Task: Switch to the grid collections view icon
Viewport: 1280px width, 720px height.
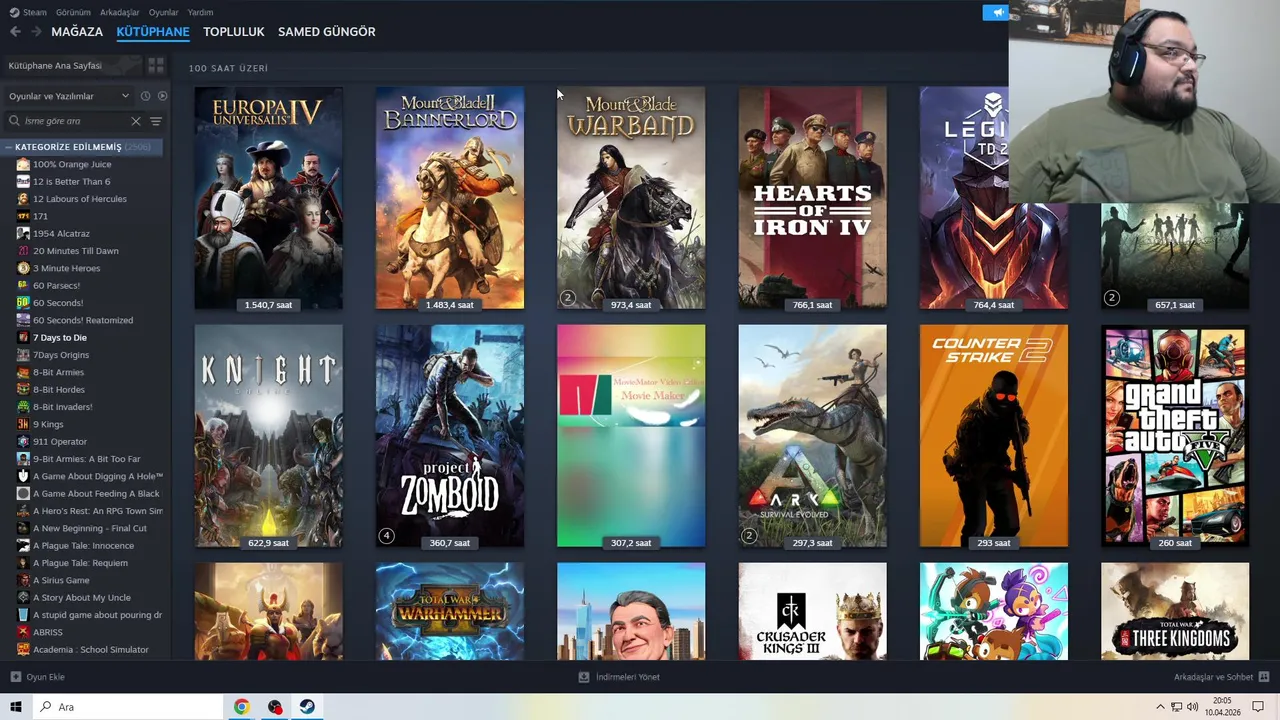Action: (x=156, y=66)
